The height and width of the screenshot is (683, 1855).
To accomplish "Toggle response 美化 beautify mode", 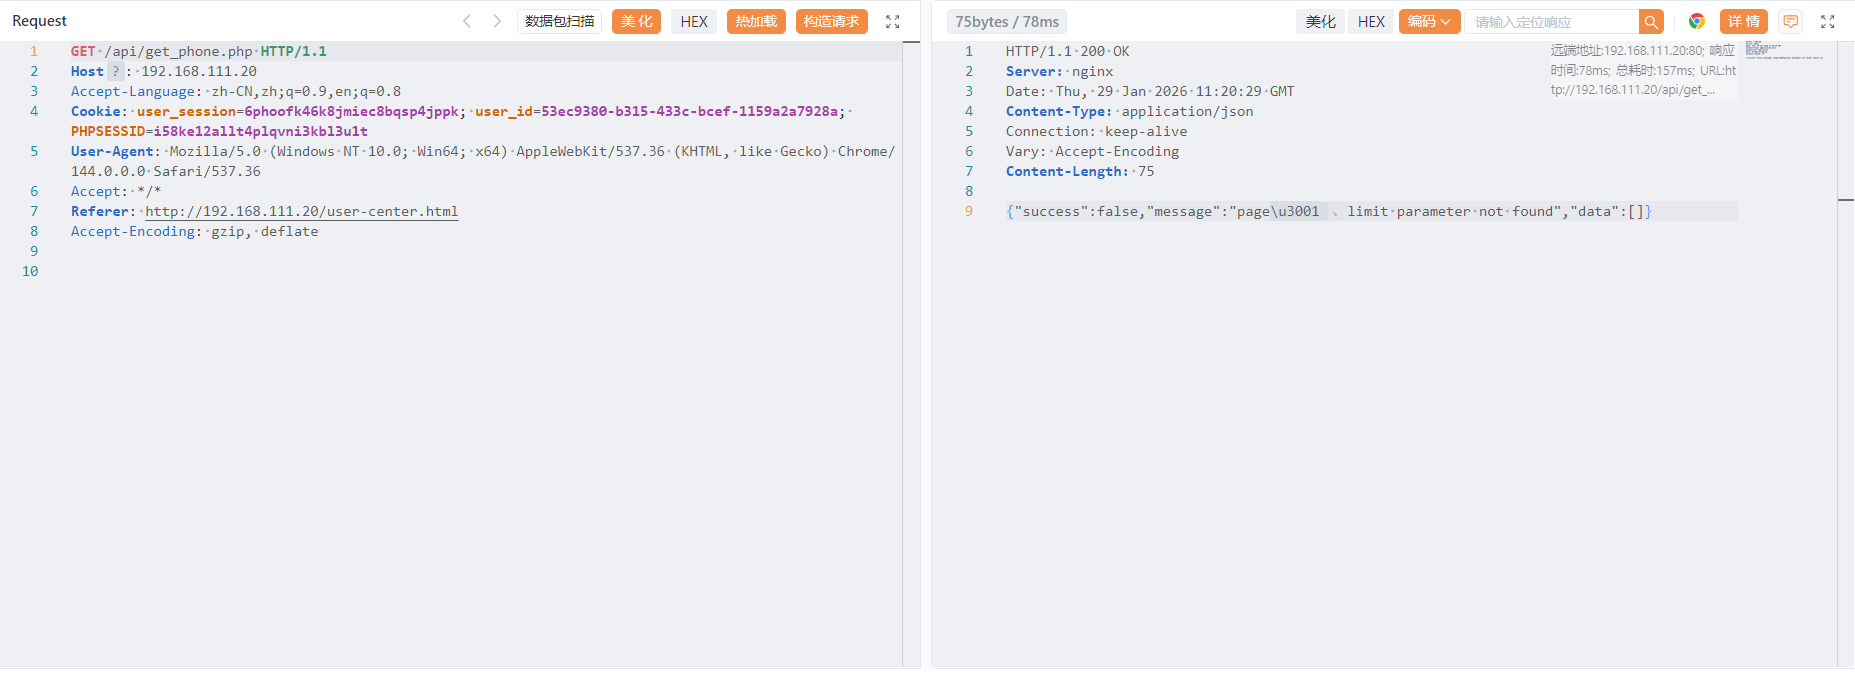I will pyautogui.click(x=1320, y=21).
